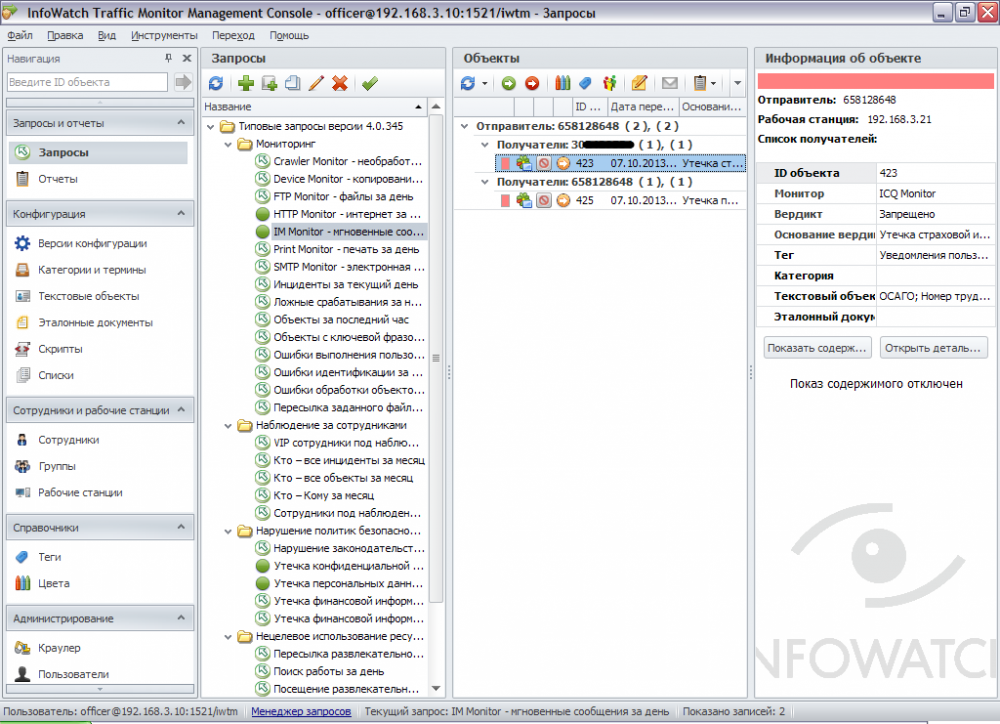Open the Инструменты menu
The image size is (1000, 724).
[164, 35]
